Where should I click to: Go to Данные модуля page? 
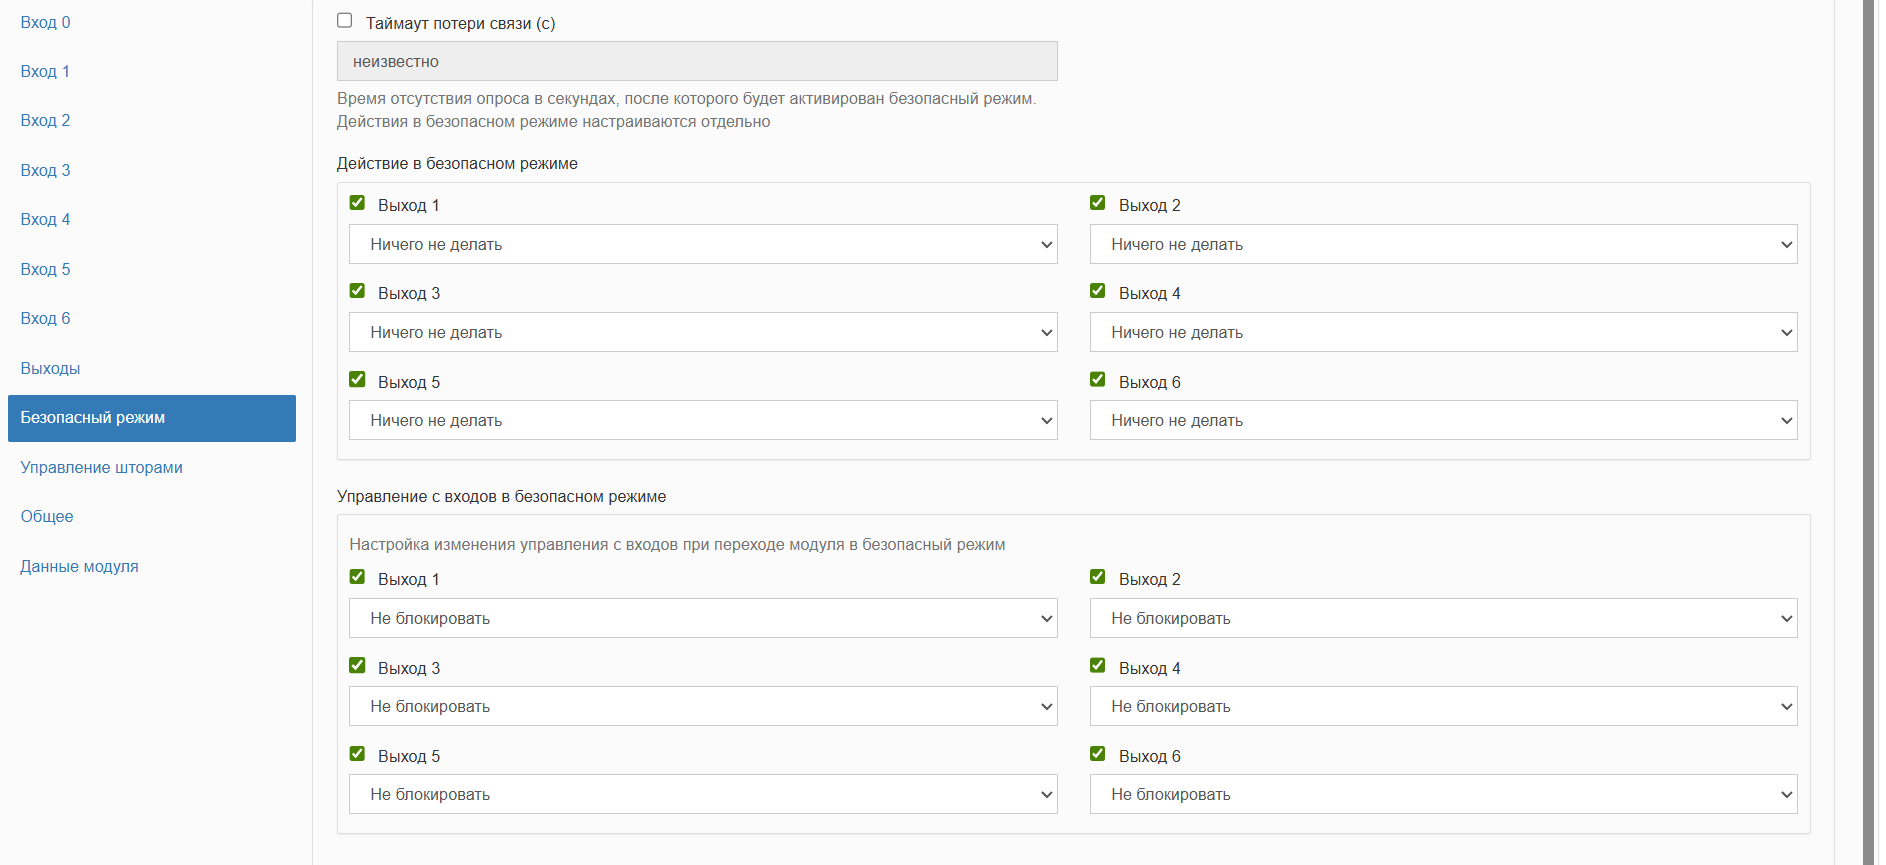79,566
